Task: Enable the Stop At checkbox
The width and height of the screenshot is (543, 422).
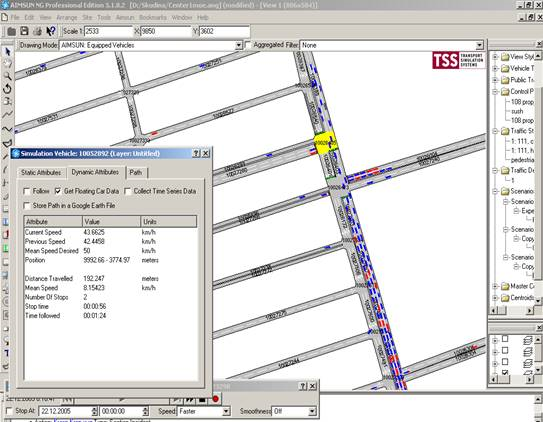Action: click(9, 411)
